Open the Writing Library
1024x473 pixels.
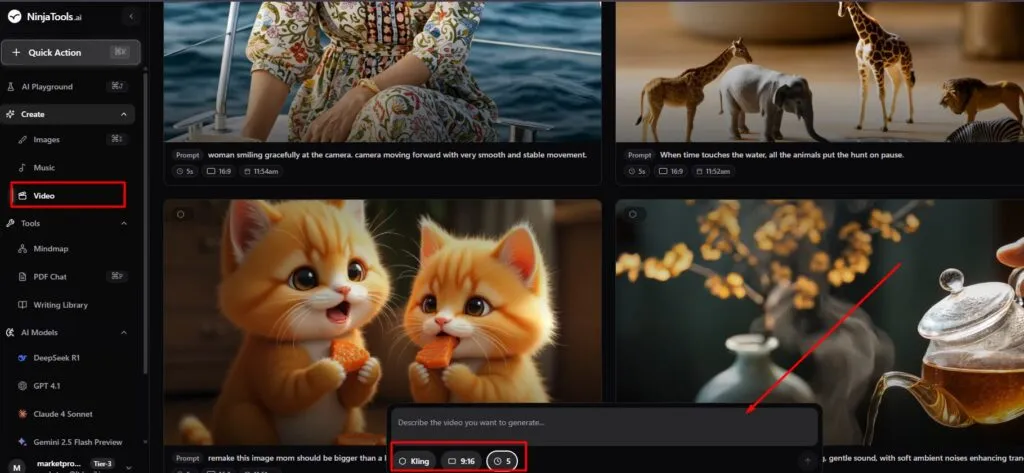point(60,304)
